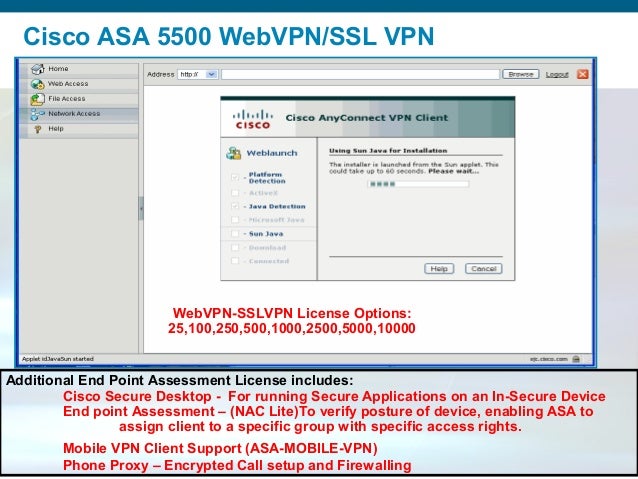Click the 'Address' label
Image resolution: width=638 pixels, height=479 pixels.
coord(160,74)
